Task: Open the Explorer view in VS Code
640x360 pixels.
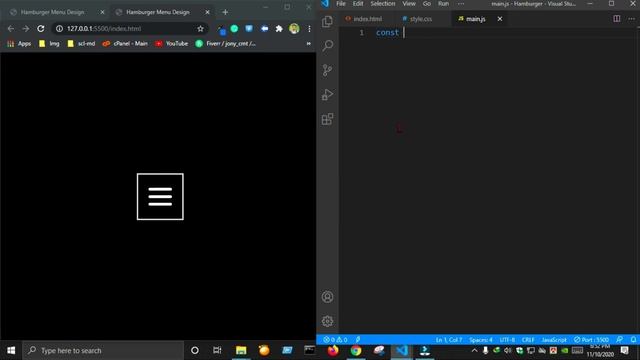Action: pyautogui.click(x=327, y=21)
